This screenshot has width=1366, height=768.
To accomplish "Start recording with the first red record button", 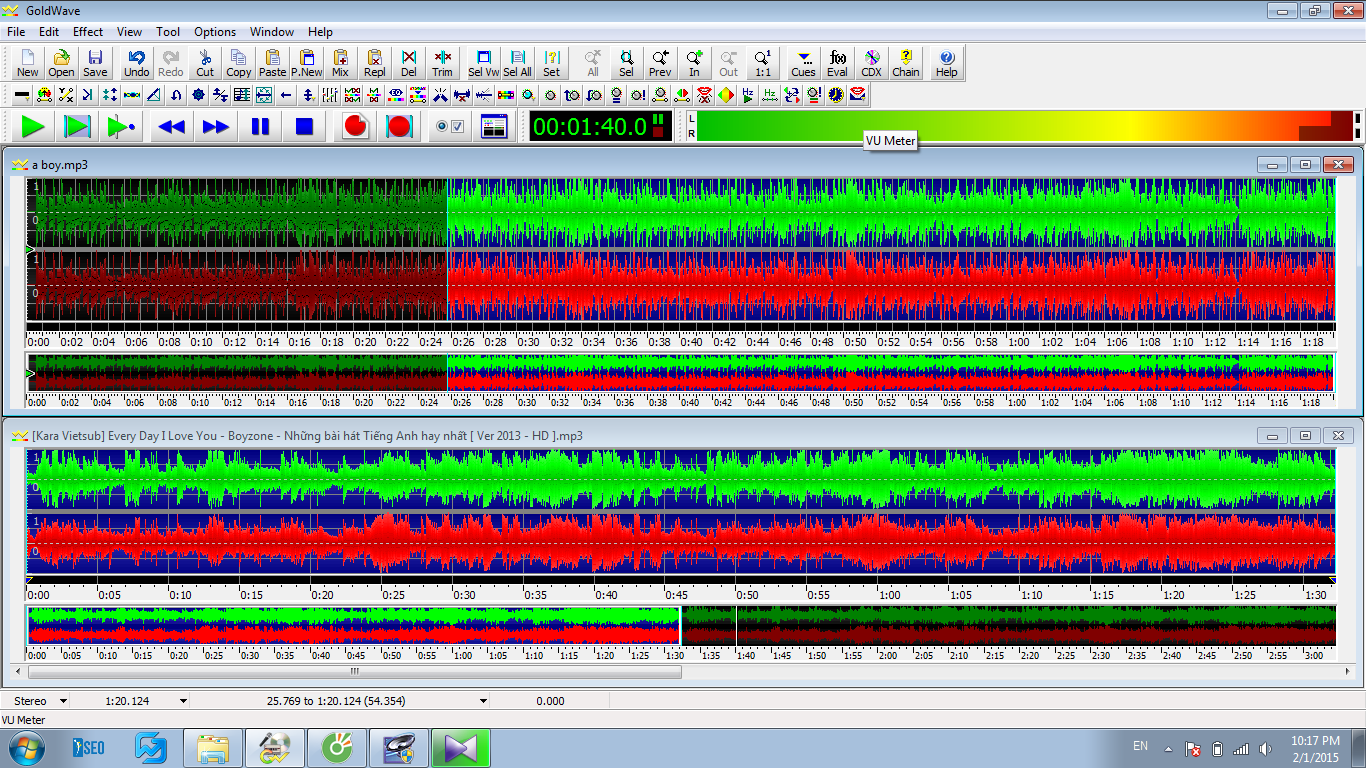I will 356,127.
